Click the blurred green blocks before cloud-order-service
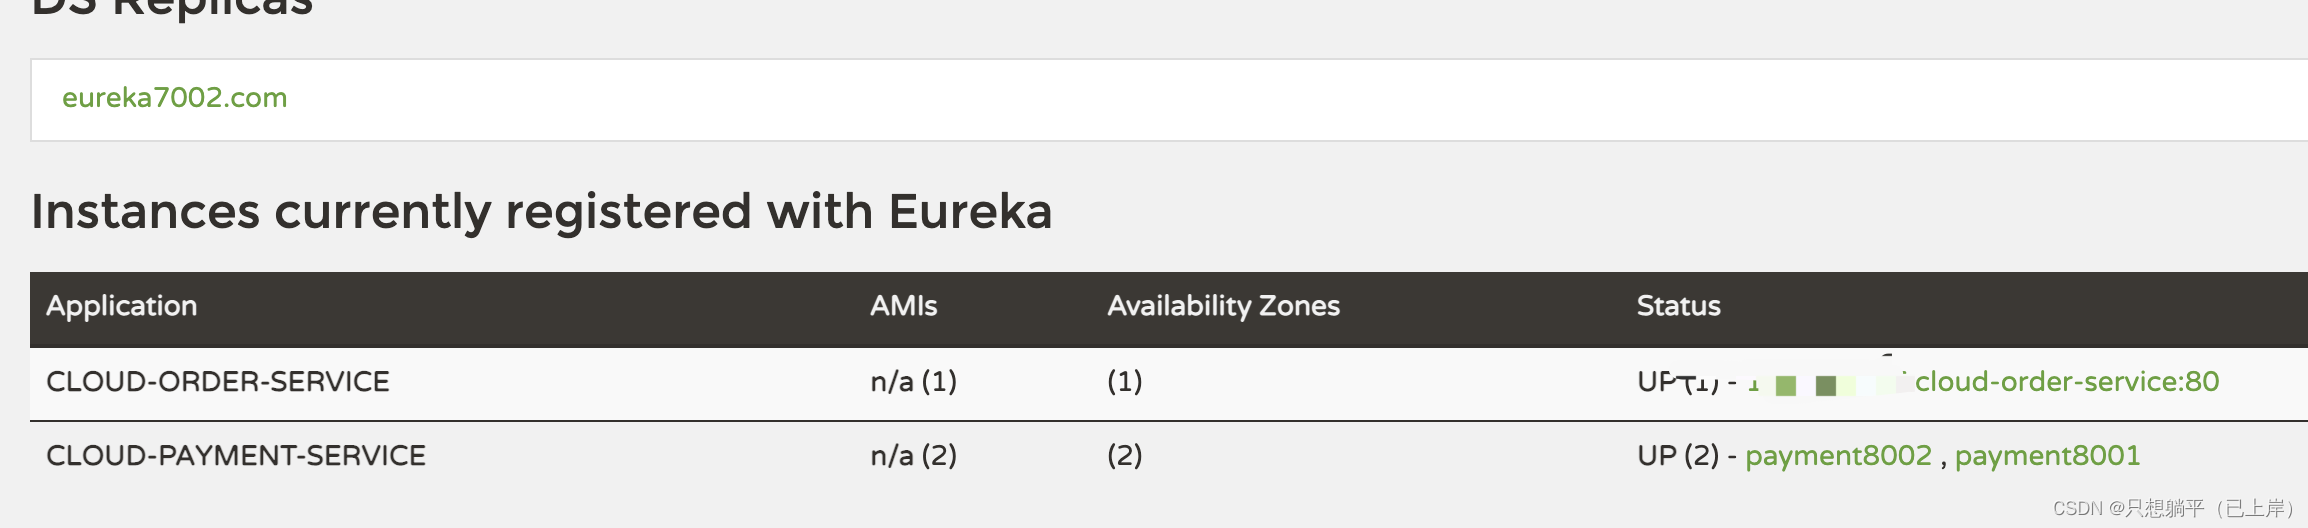 pos(1826,384)
